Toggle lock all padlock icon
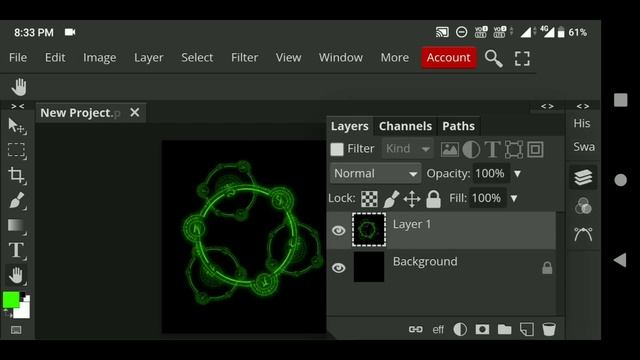This screenshot has width=640, height=360. pos(433,199)
